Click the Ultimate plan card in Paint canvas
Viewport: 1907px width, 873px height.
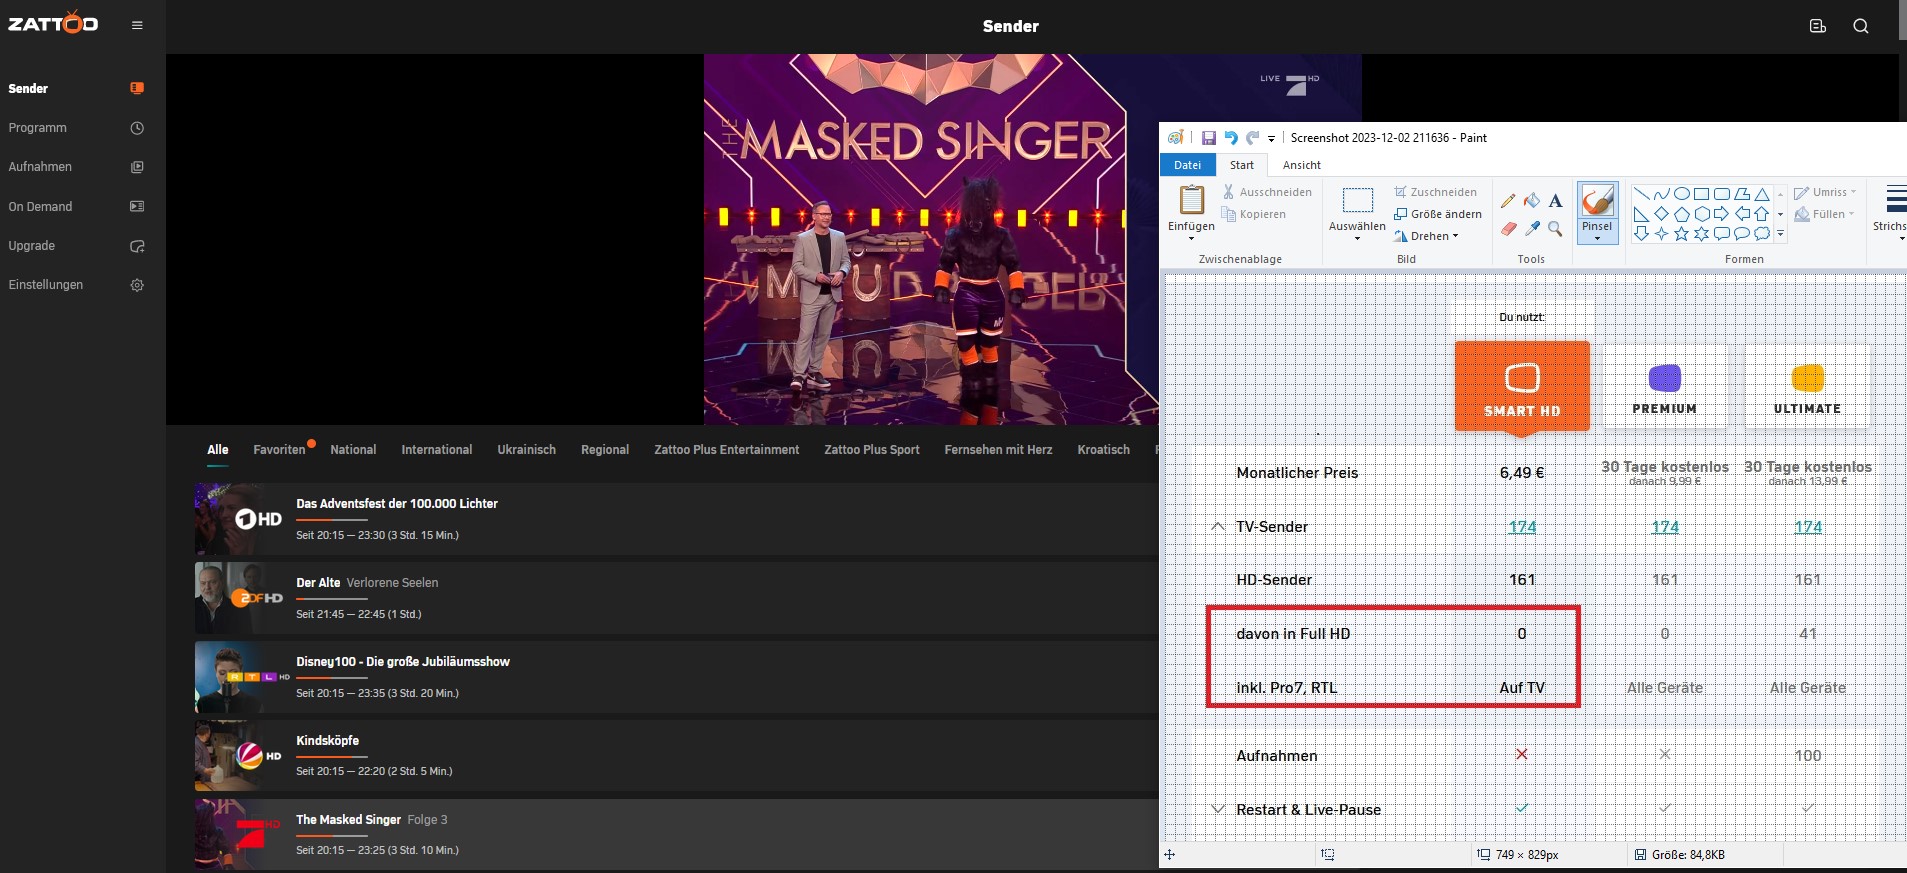tap(1807, 388)
